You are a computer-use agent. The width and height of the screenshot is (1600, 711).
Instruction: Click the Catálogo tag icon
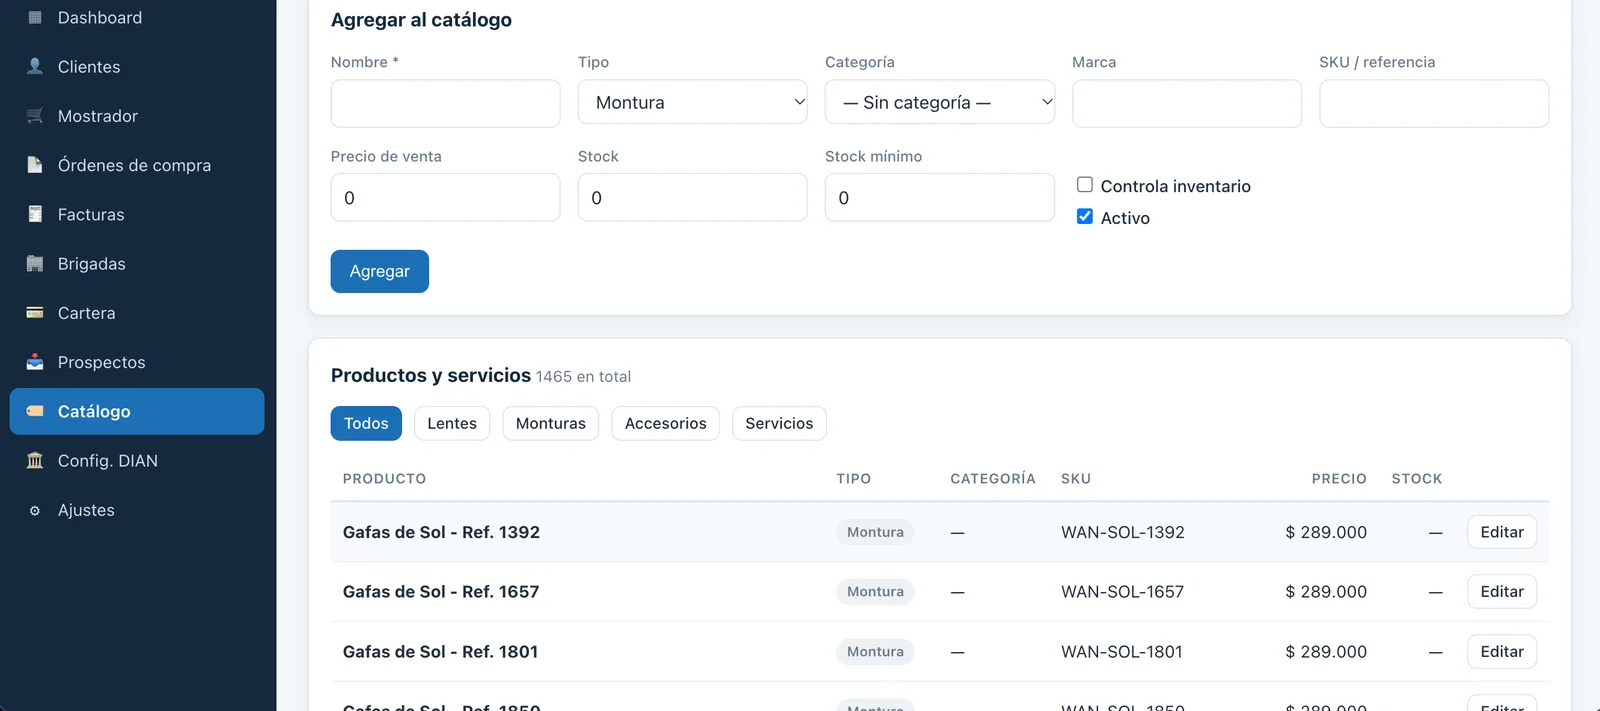tap(35, 411)
